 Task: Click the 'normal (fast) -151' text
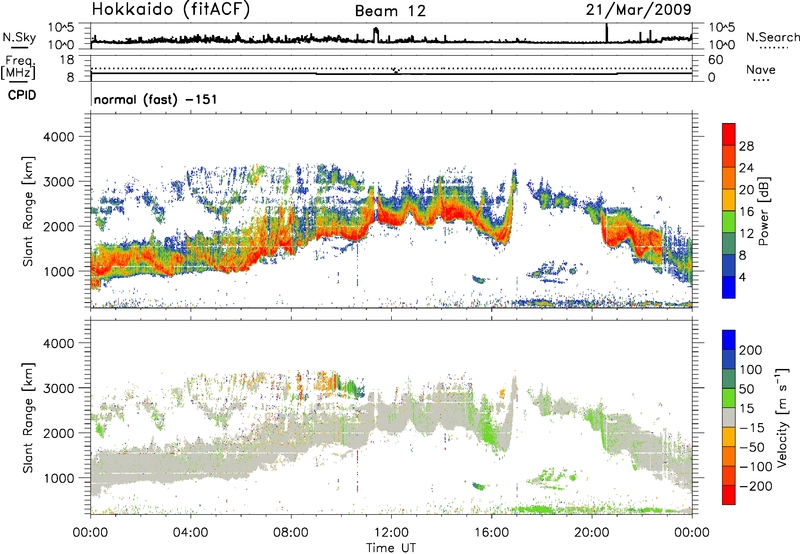(156, 99)
